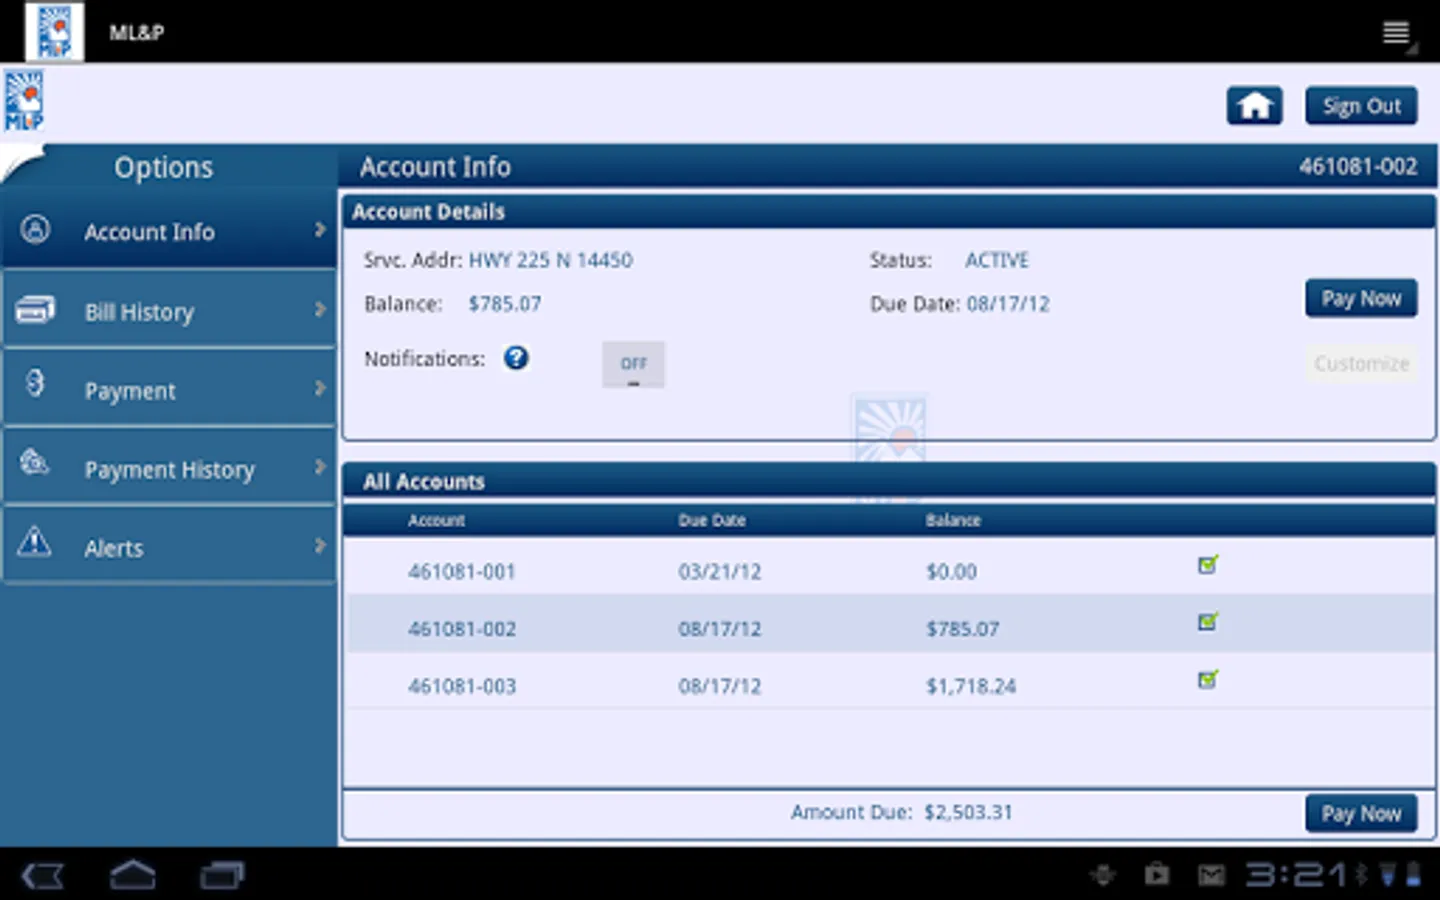
Task: Click the Customize button
Action: point(1361,363)
